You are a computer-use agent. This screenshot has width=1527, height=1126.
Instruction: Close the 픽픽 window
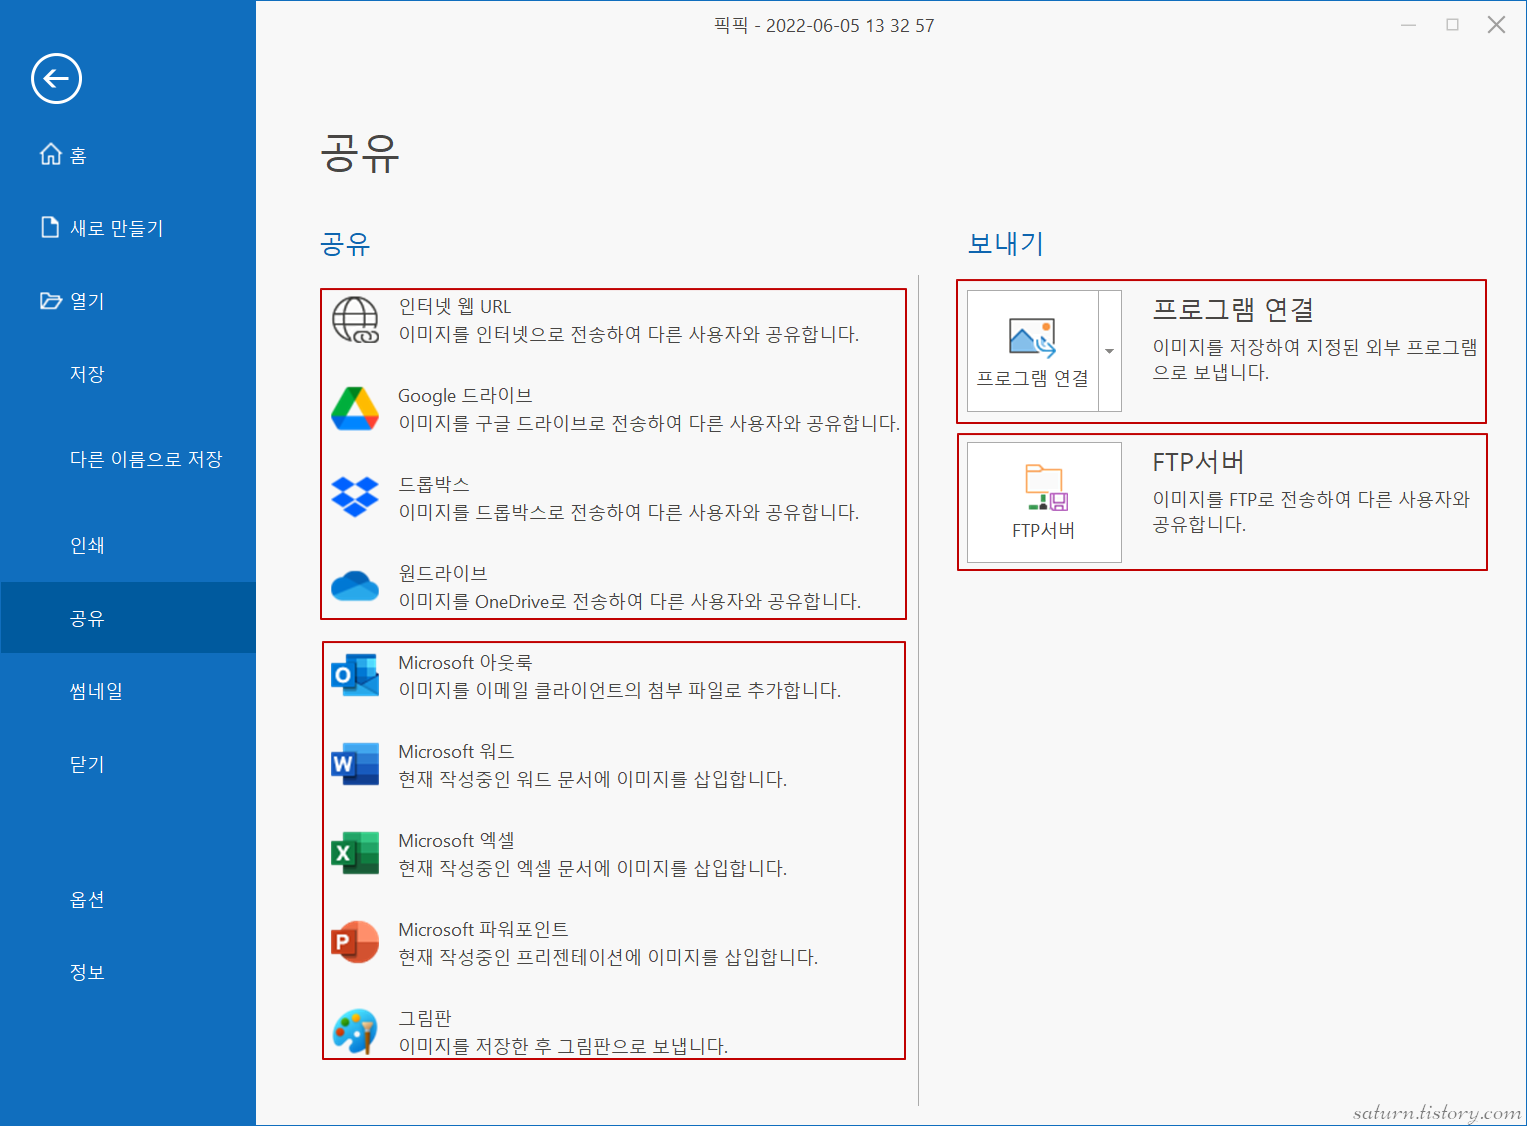(x=1496, y=25)
